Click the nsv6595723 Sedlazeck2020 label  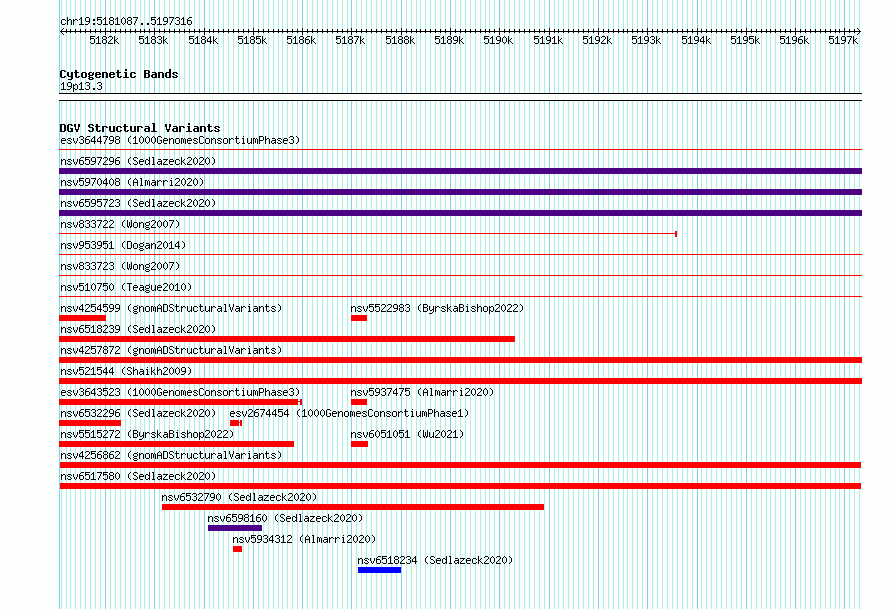click(x=138, y=203)
